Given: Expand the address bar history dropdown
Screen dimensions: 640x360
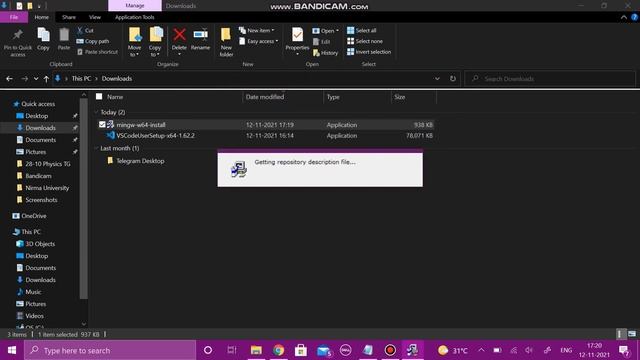Looking at the screenshot, I should (x=437, y=79).
